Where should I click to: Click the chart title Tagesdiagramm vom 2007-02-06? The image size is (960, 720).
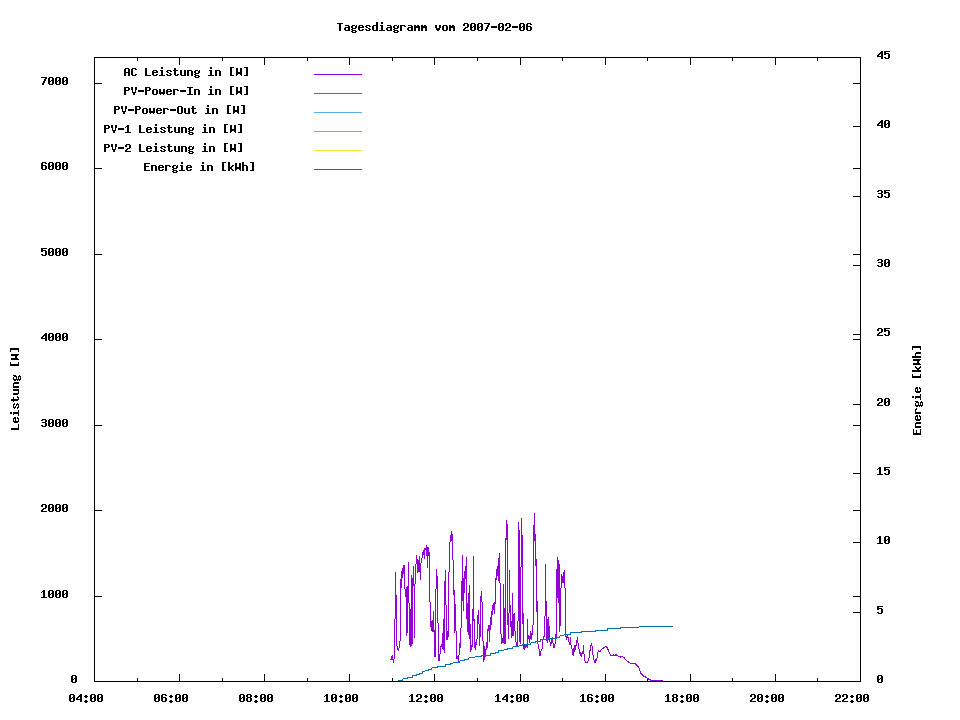(434, 27)
